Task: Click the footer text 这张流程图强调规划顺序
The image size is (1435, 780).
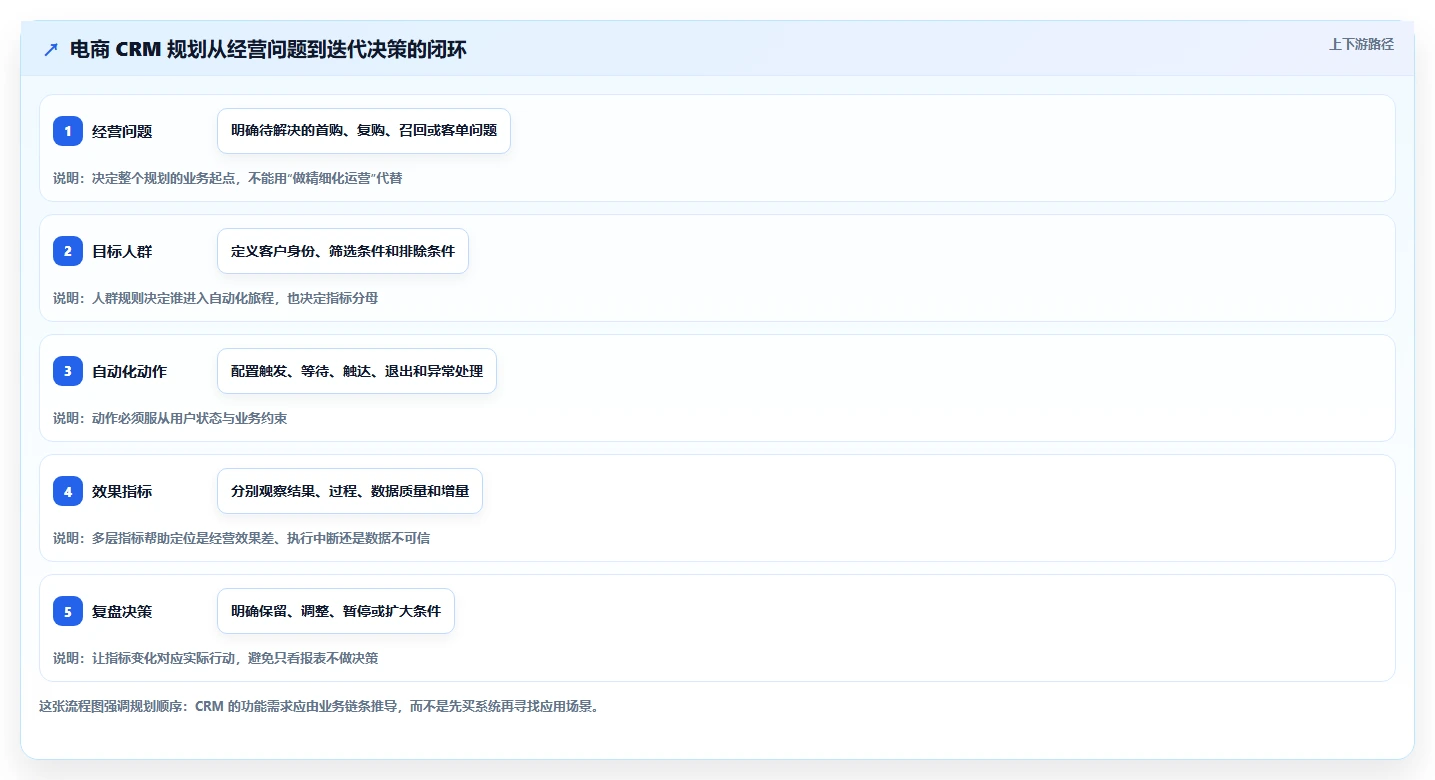Action: 110,706
